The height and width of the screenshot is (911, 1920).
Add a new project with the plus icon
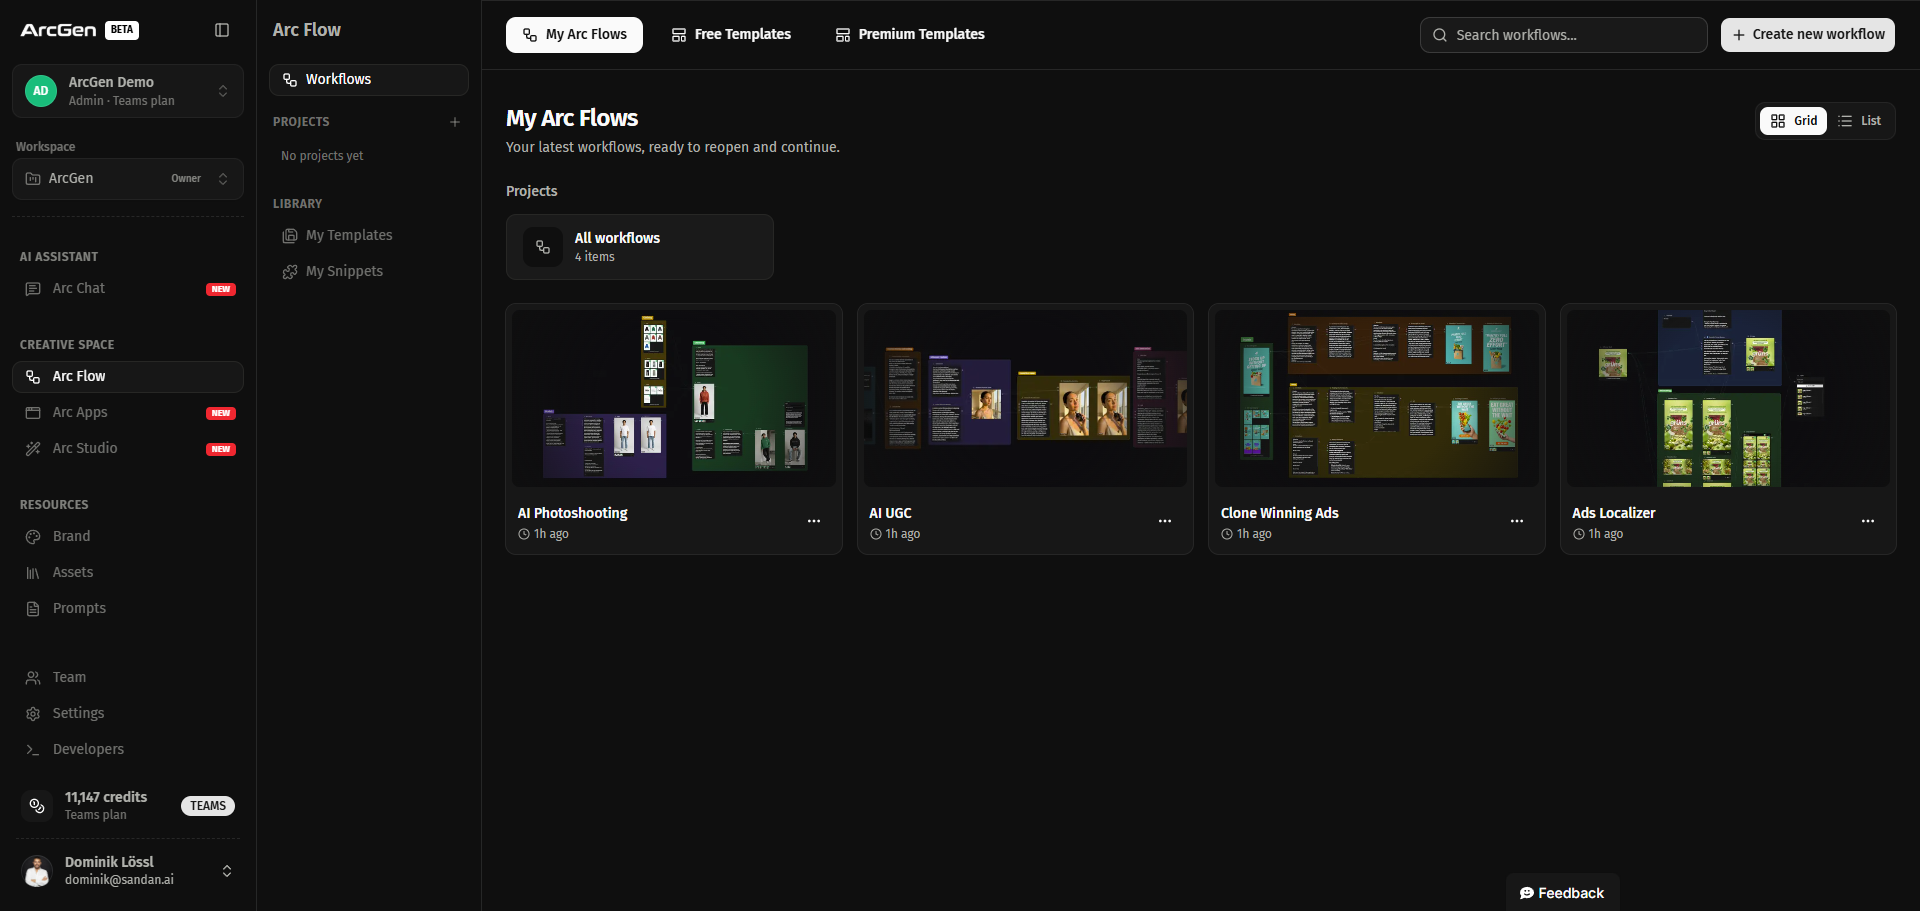pyautogui.click(x=455, y=122)
